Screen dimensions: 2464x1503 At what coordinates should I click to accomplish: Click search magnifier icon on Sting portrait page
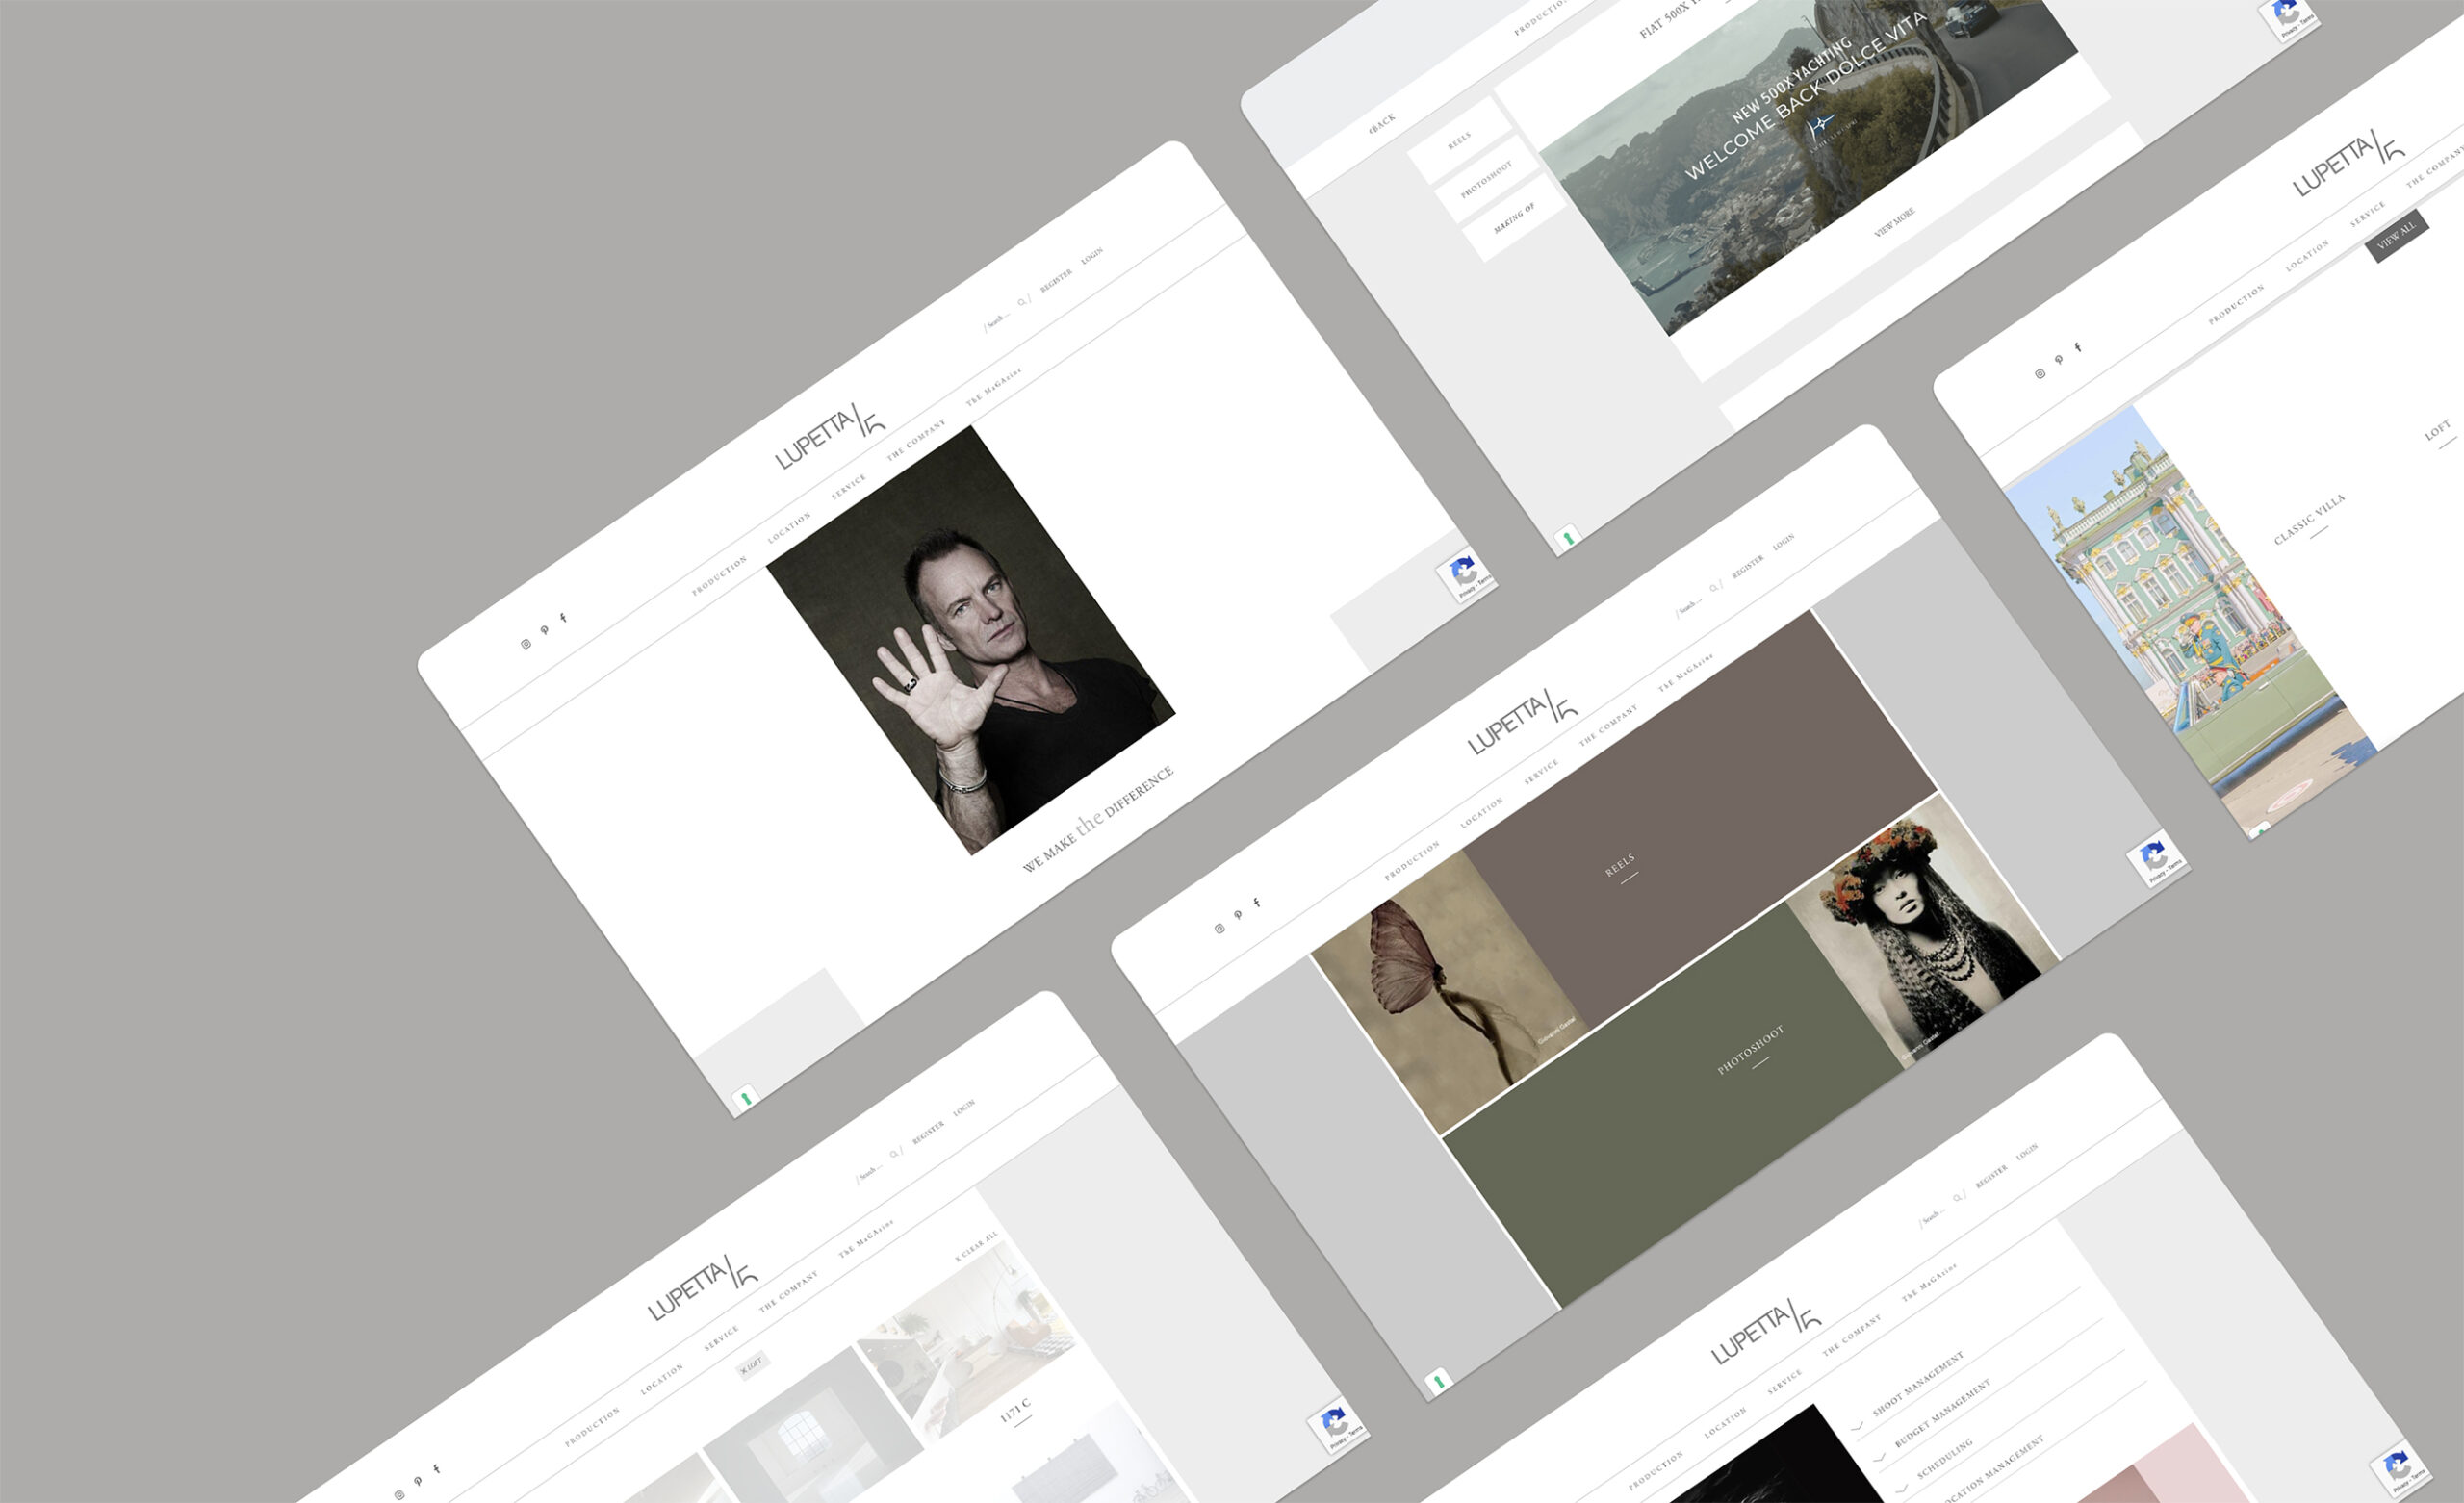tap(1022, 301)
